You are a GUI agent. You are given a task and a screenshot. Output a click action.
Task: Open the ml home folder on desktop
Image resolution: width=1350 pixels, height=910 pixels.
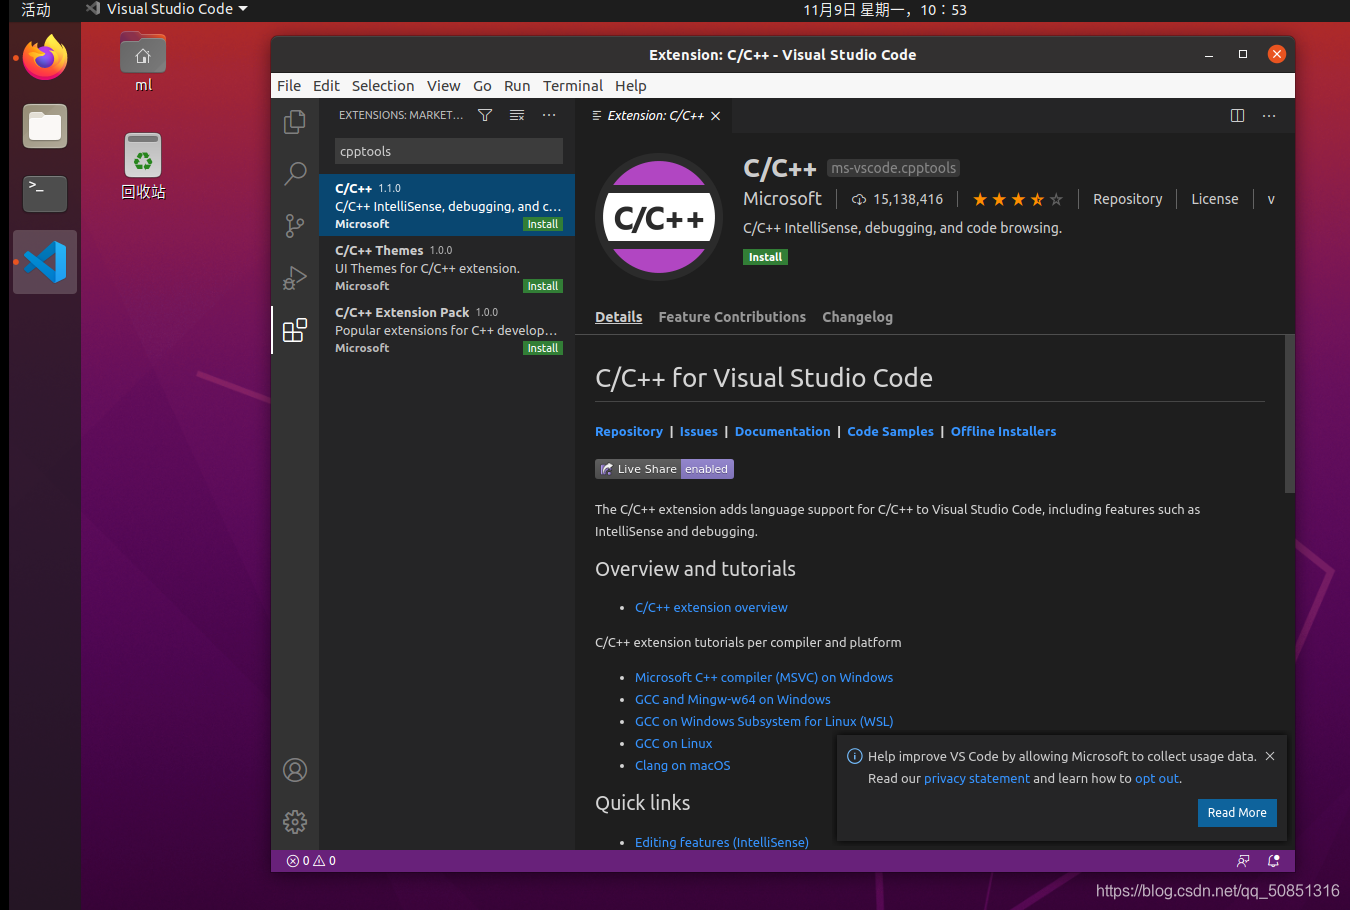(x=143, y=62)
